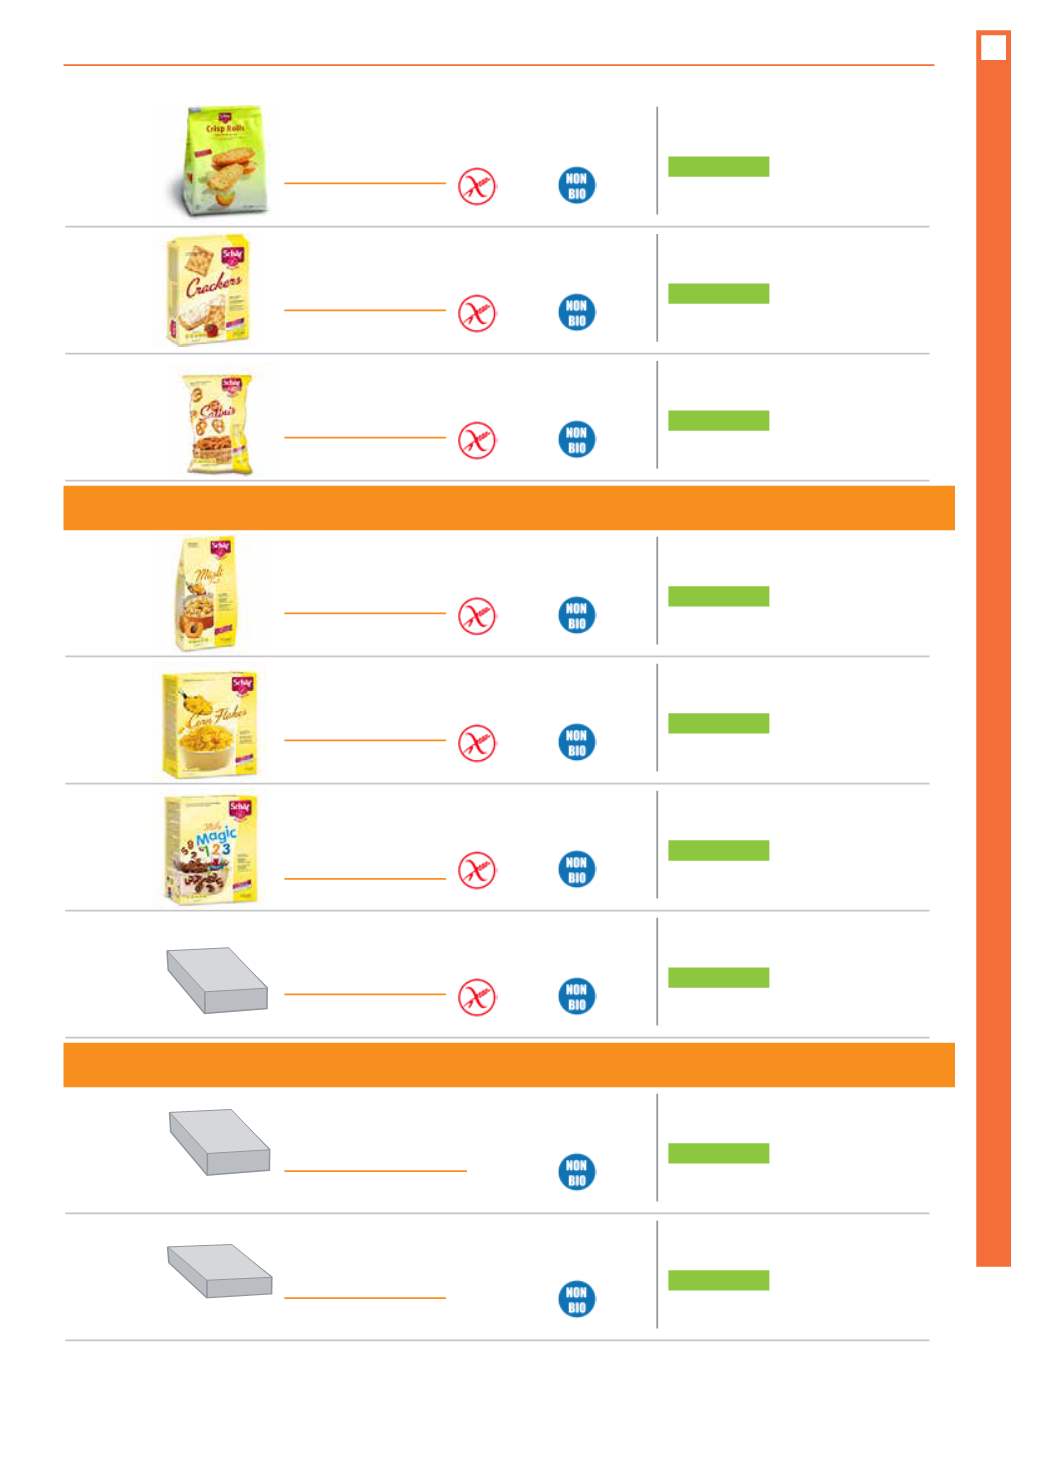Open the Corn Flakes box image
Viewport: 1040px width, 1471px height.
point(210,725)
